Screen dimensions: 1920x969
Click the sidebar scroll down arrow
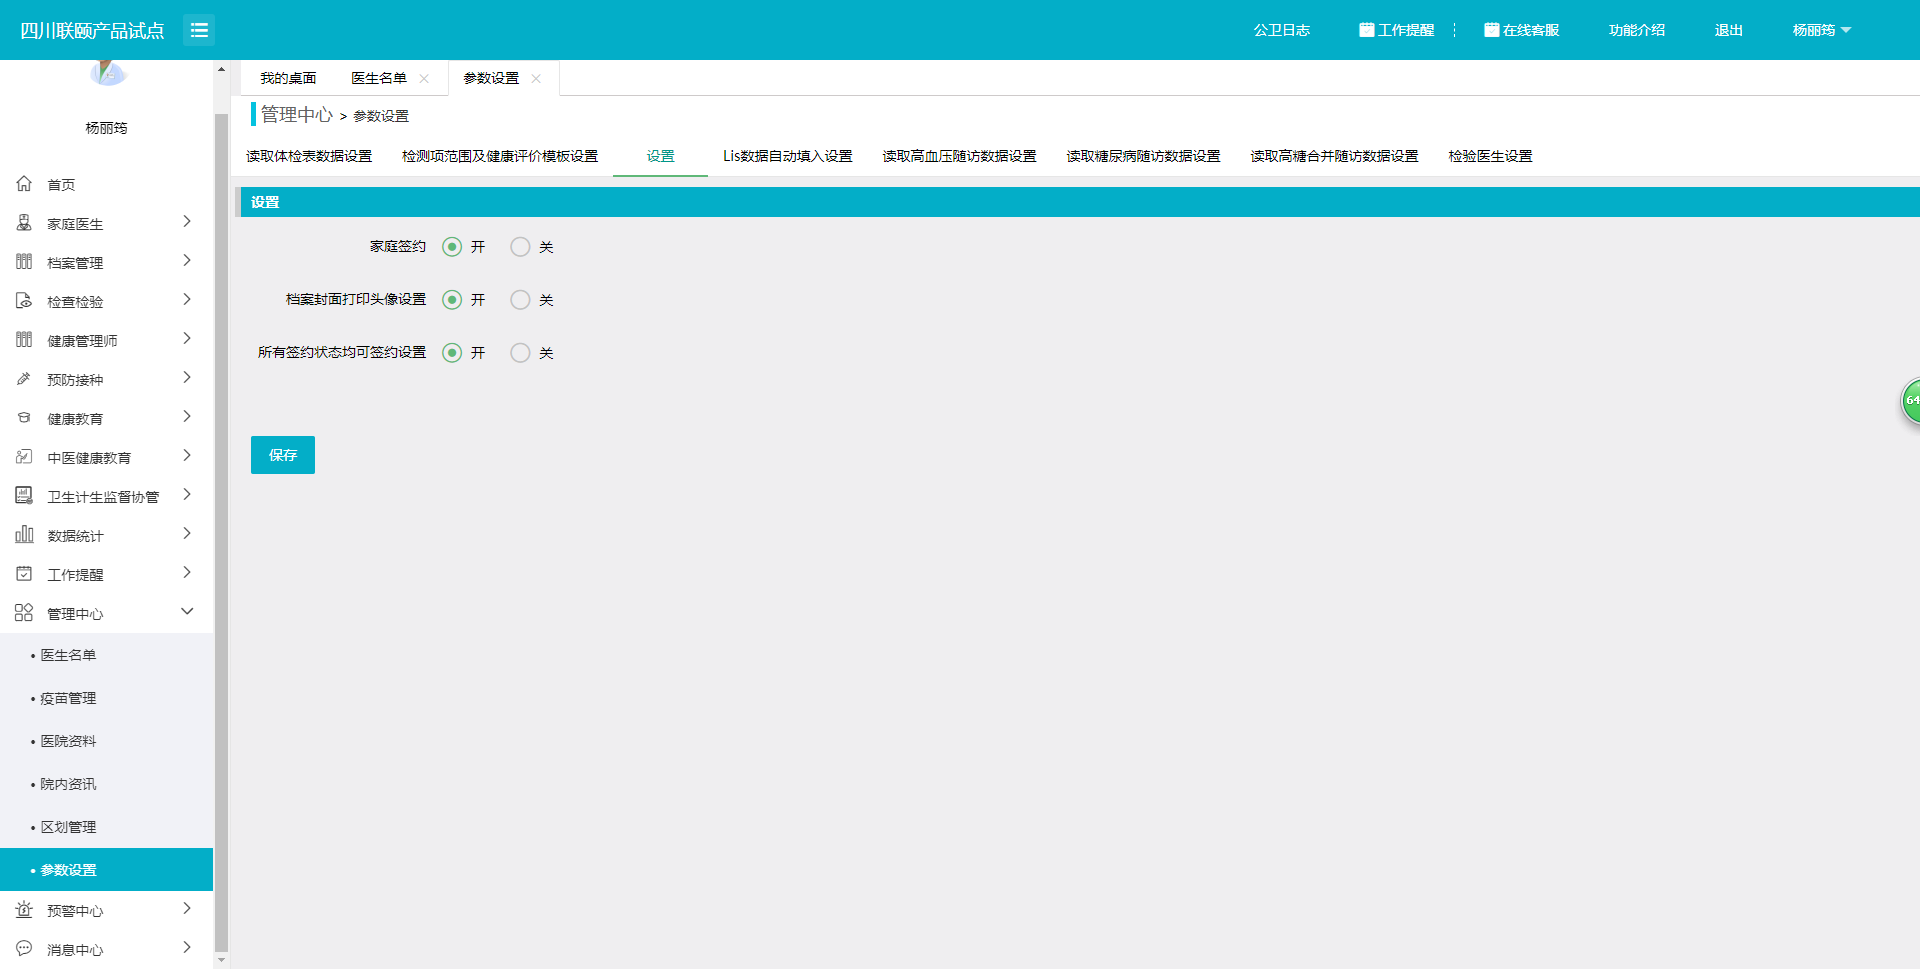pyautogui.click(x=221, y=961)
